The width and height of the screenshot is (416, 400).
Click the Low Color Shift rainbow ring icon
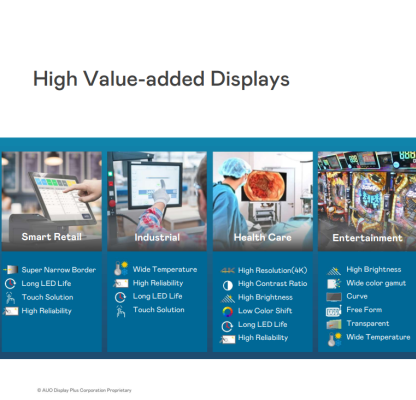click(228, 312)
